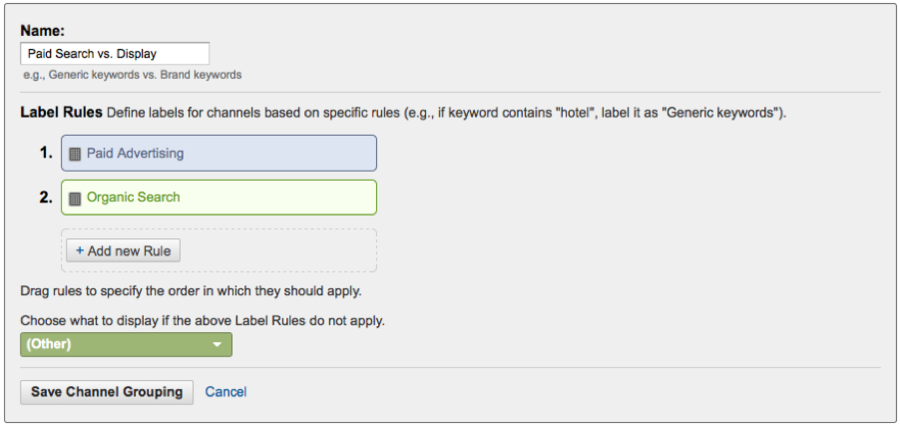The height and width of the screenshot is (426, 900).
Task: Click the example hint text under Name field
Action: [x=132, y=75]
